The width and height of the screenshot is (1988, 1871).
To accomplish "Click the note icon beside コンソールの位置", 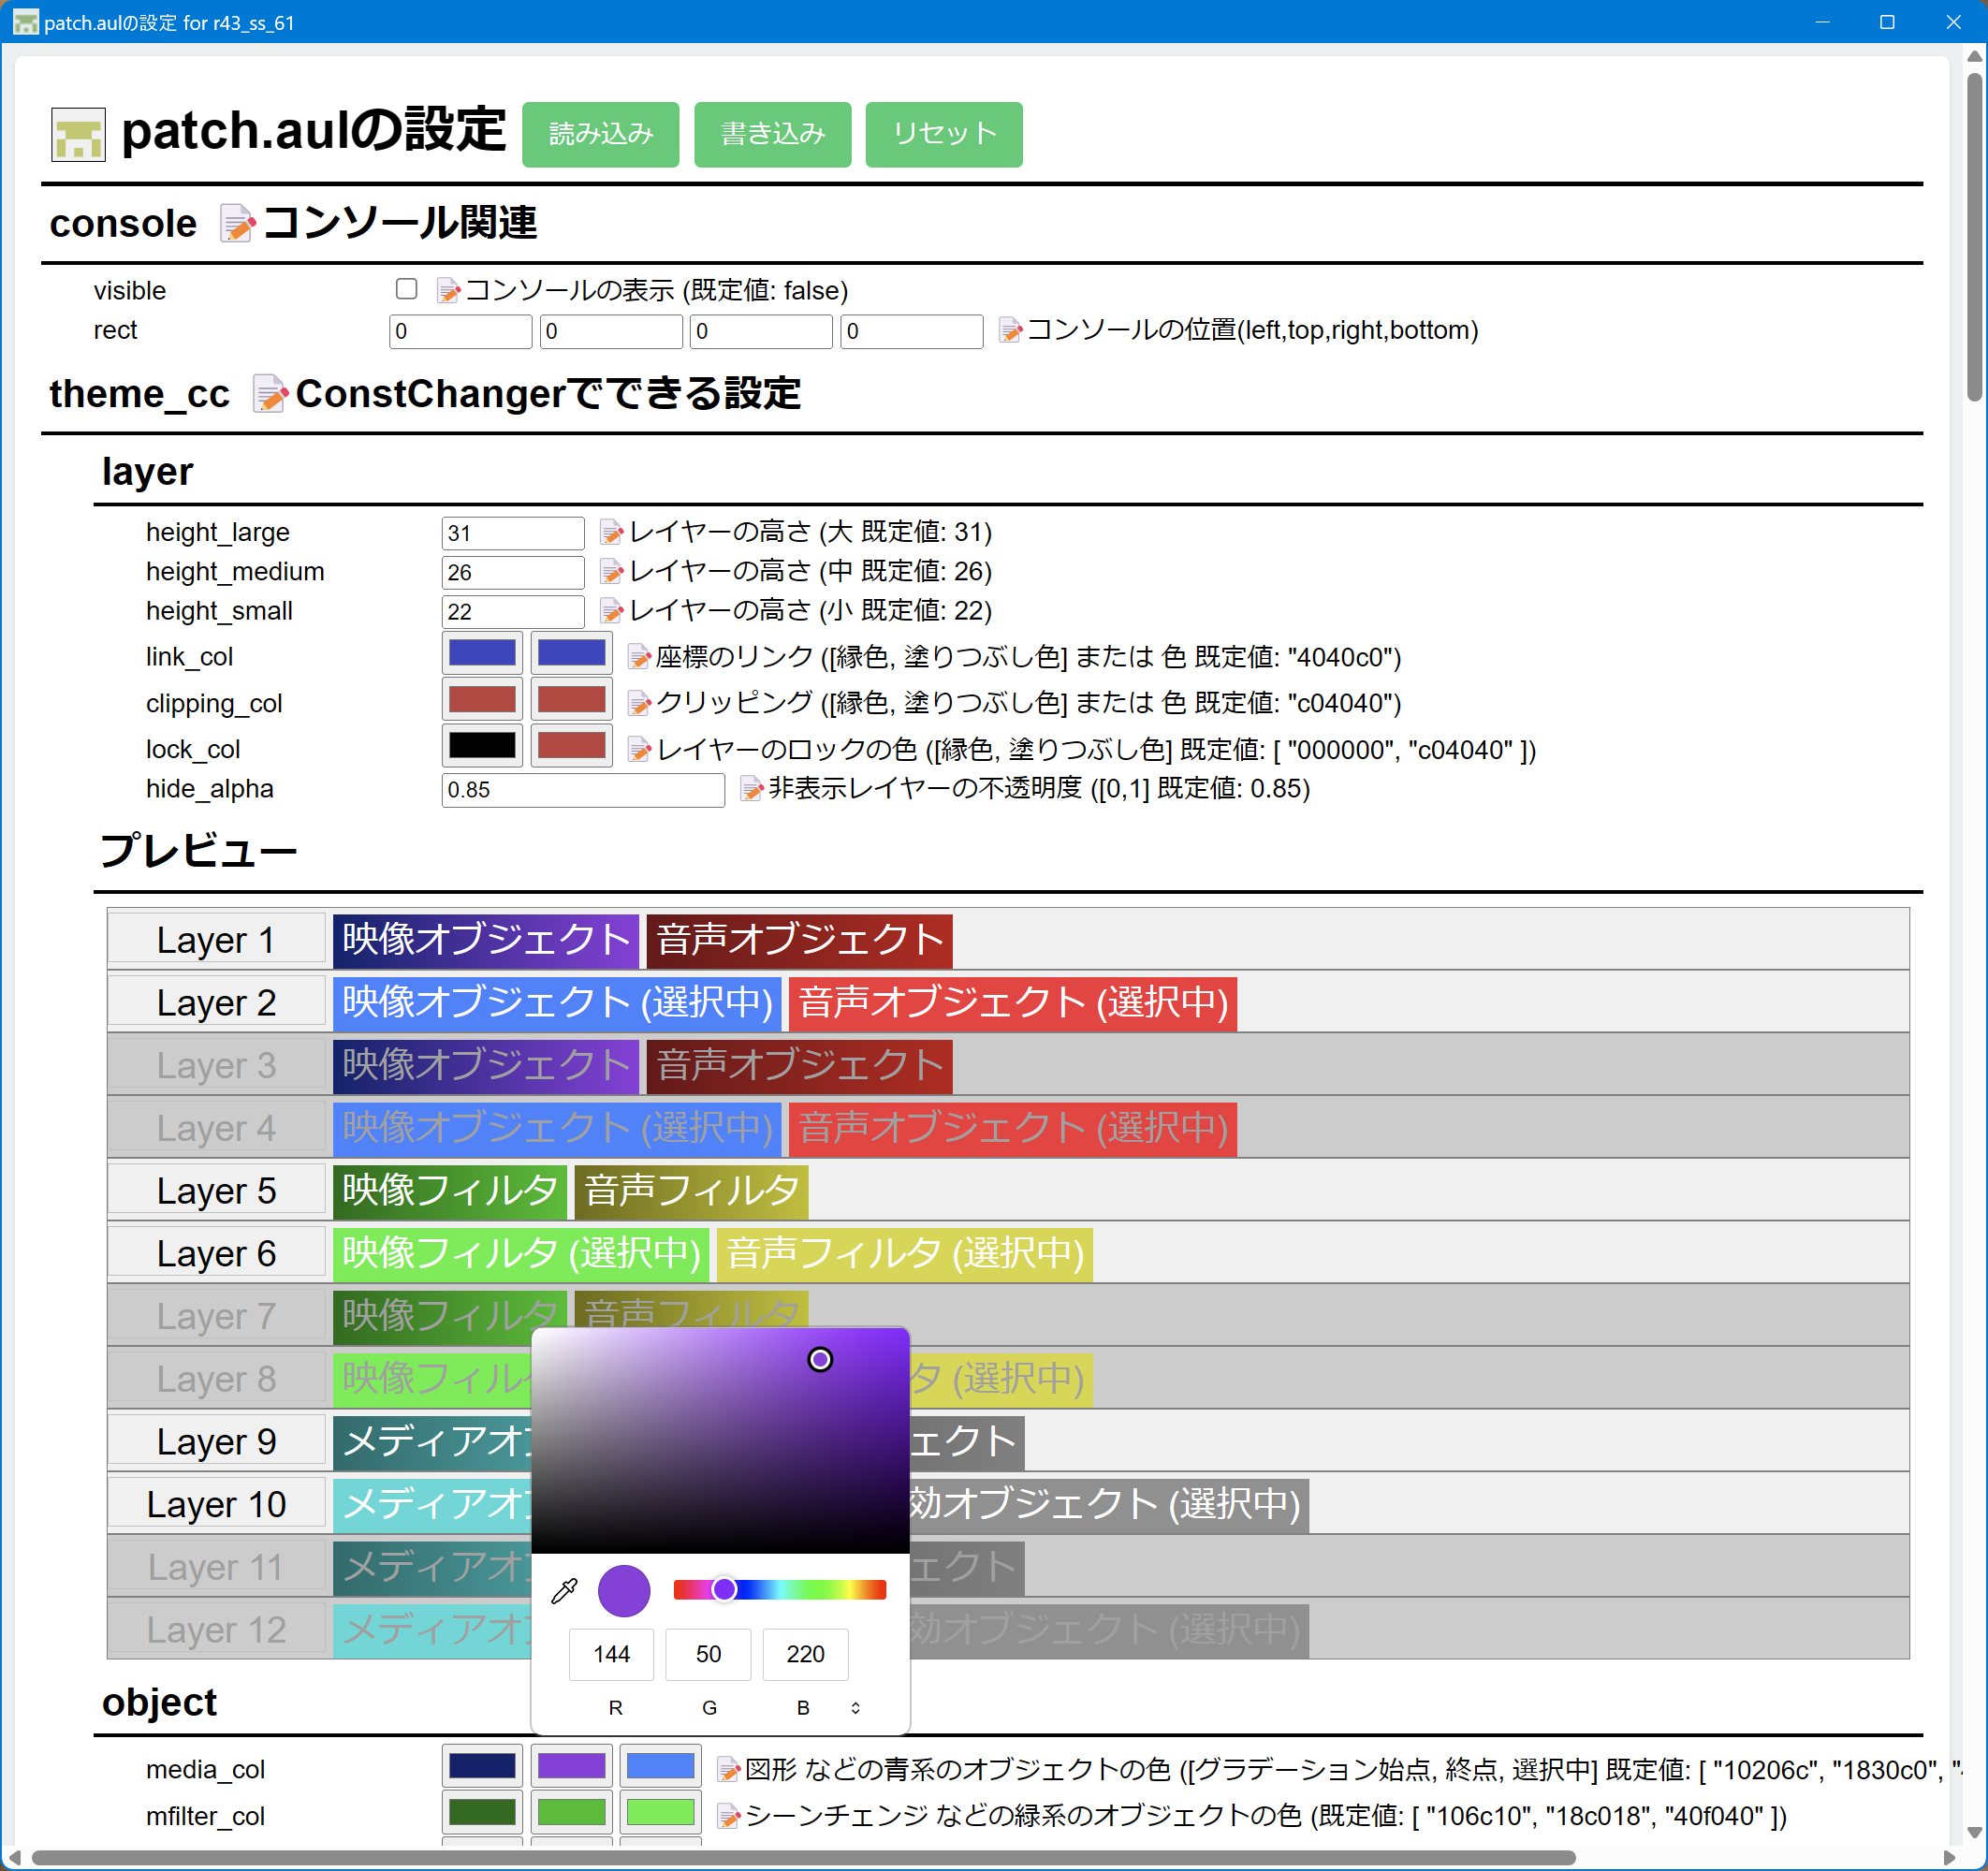I will 1011,330.
